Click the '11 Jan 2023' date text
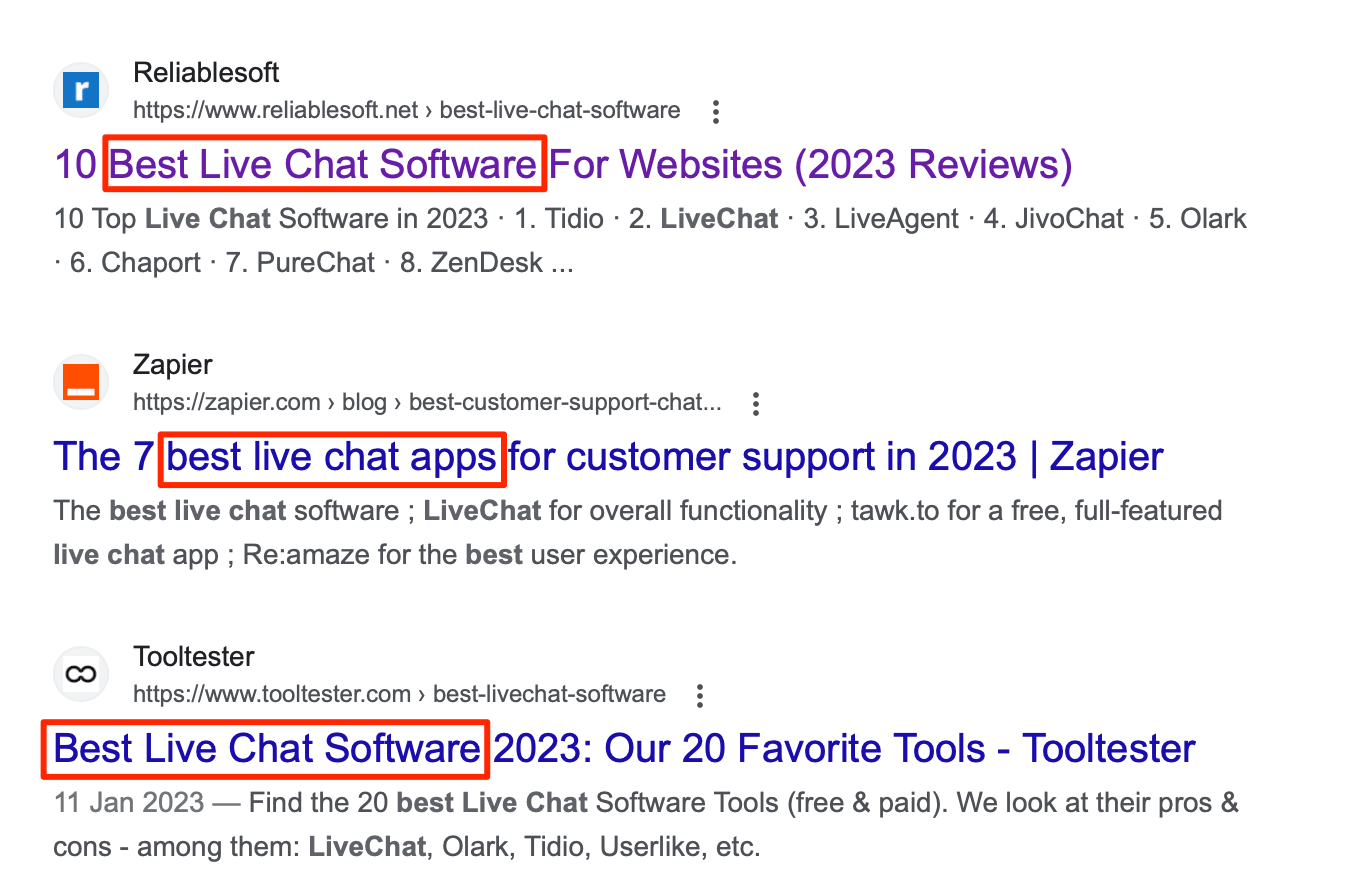 [x=129, y=803]
